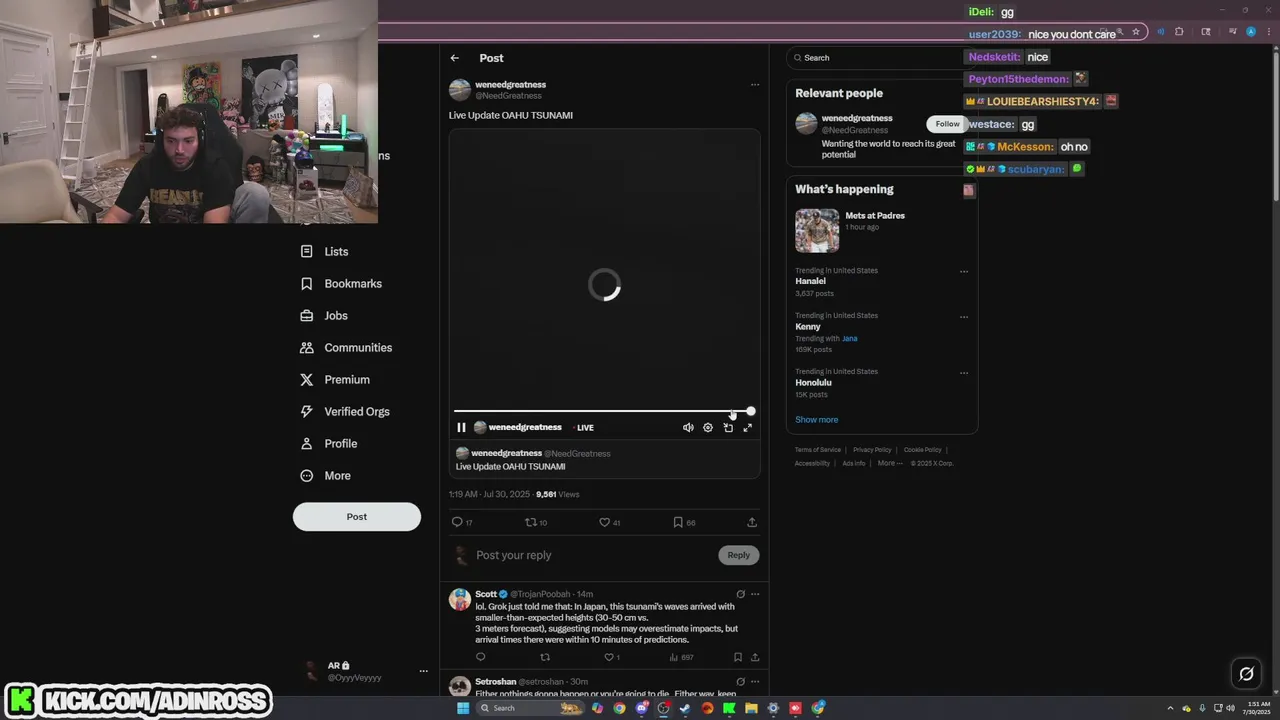Go back using the Post header arrow
Screen dimensions: 1280x720
[x=454, y=58]
